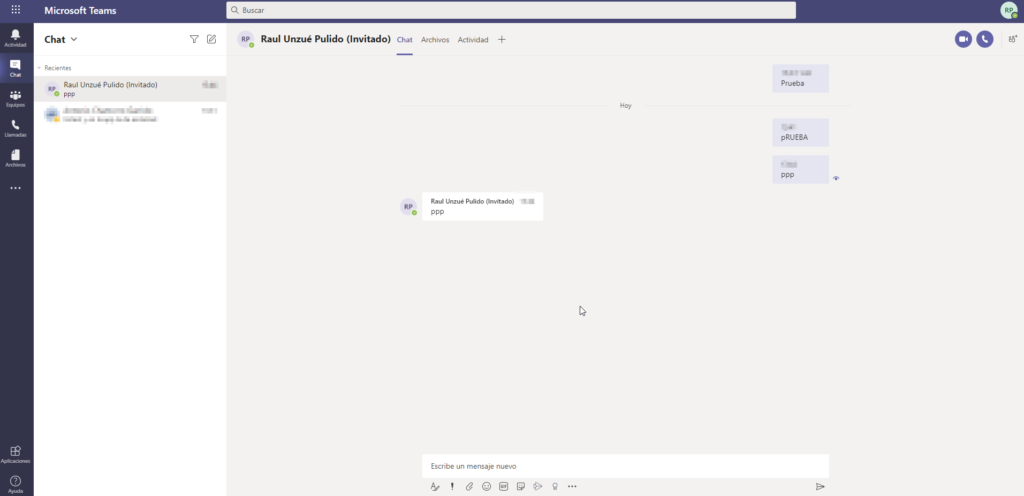The height and width of the screenshot is (496, 1024).
Task: Add a tab with plus button
Action: pyautogui.click(x=502, y=40)
